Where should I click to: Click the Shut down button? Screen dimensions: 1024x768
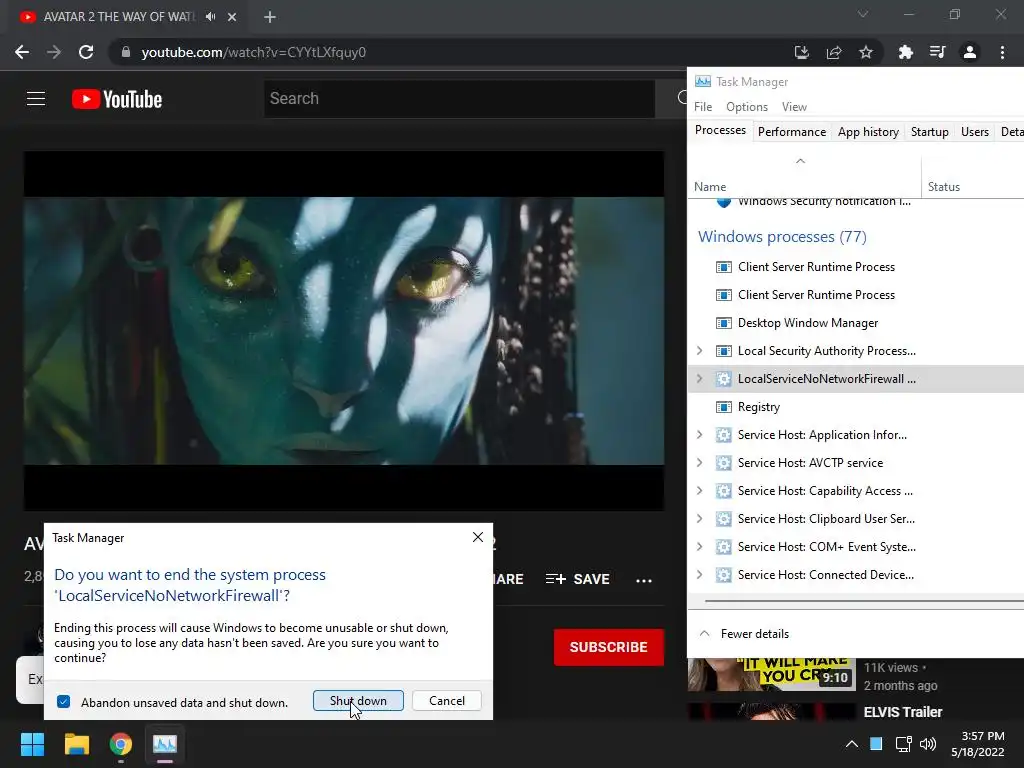(x=358, y=701)
